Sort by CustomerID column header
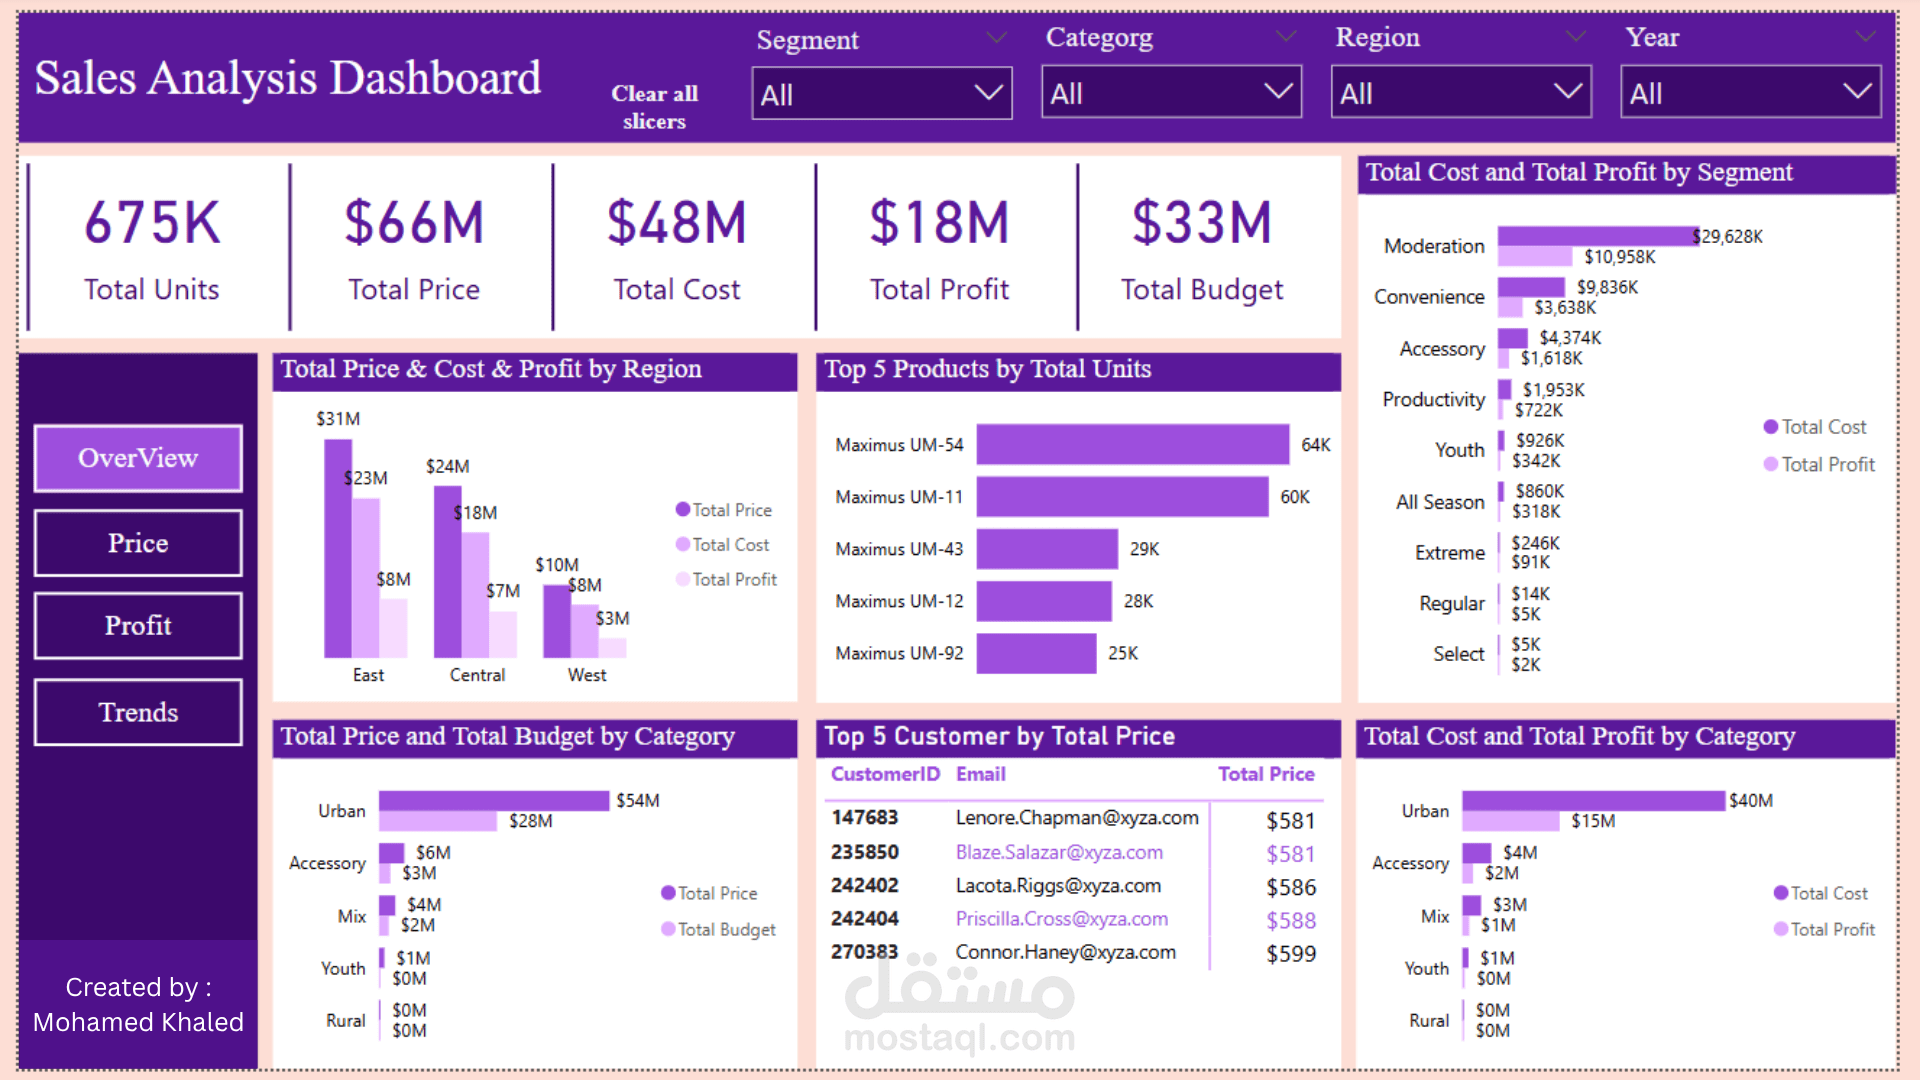The width and height of the screenshot is (1920, 1080). pos(885,774)
